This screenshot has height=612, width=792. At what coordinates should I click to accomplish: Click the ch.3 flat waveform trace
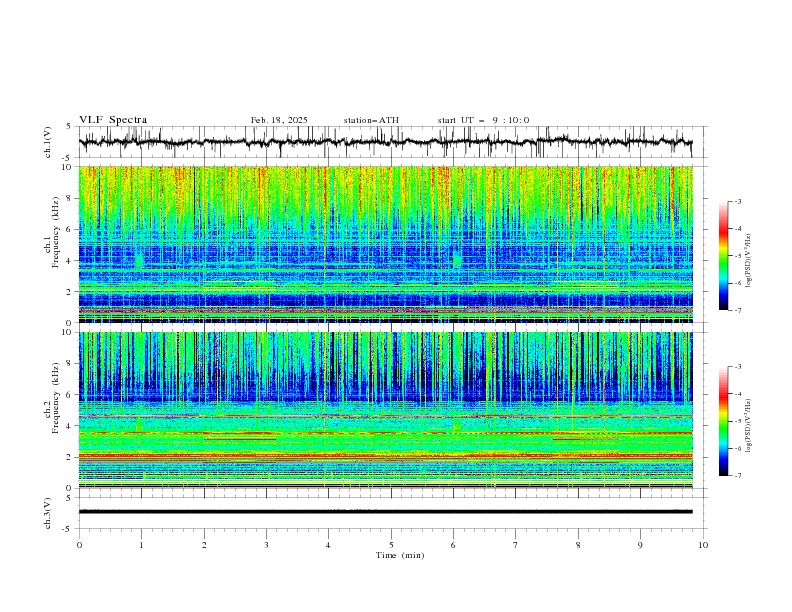386,512
